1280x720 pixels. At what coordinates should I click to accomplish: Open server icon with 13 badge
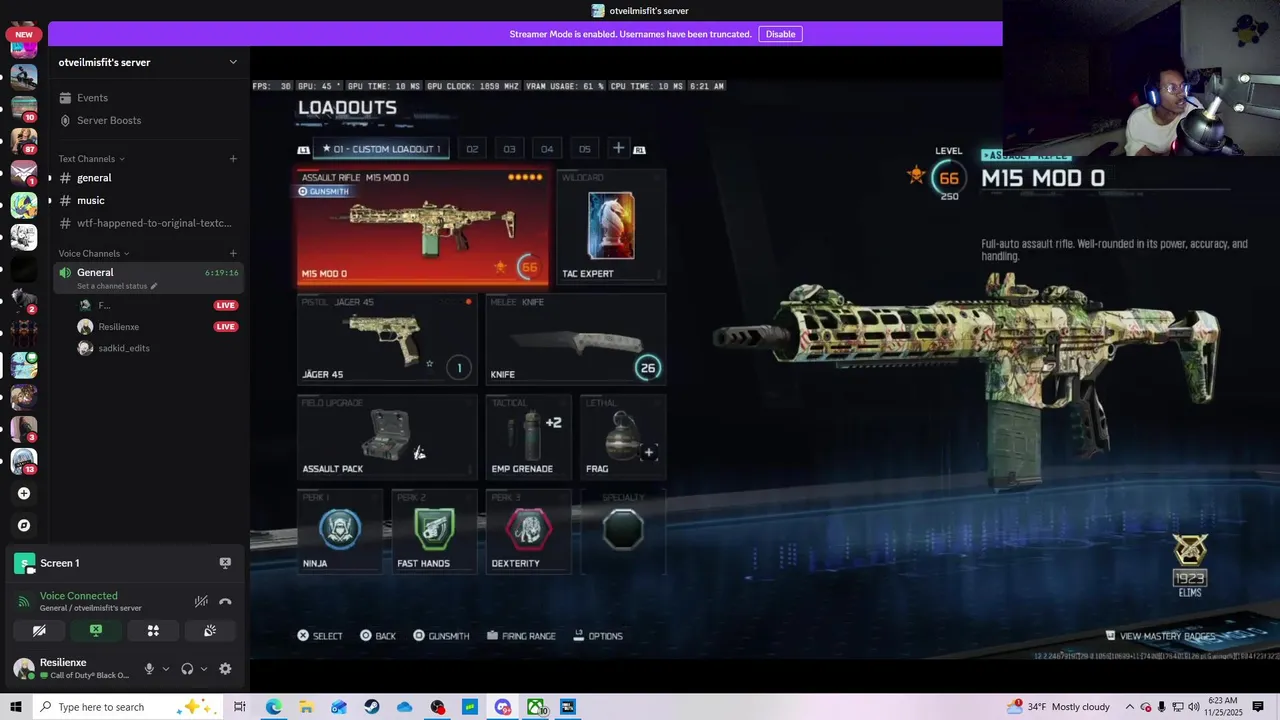tap(24, 461)
